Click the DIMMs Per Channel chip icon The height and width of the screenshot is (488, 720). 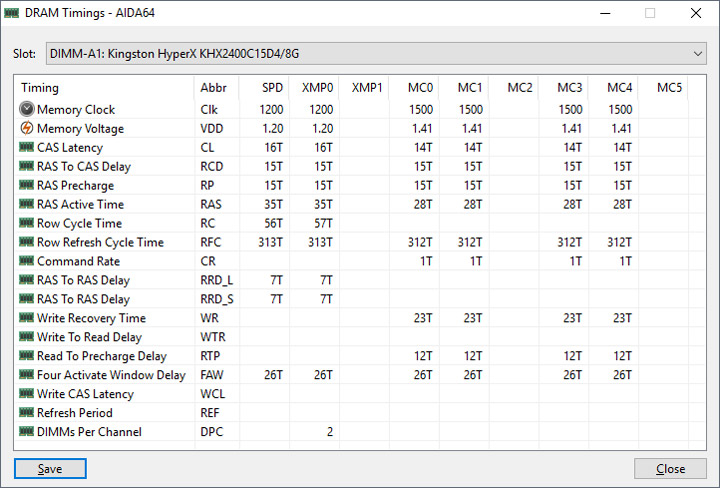(27, 432)
